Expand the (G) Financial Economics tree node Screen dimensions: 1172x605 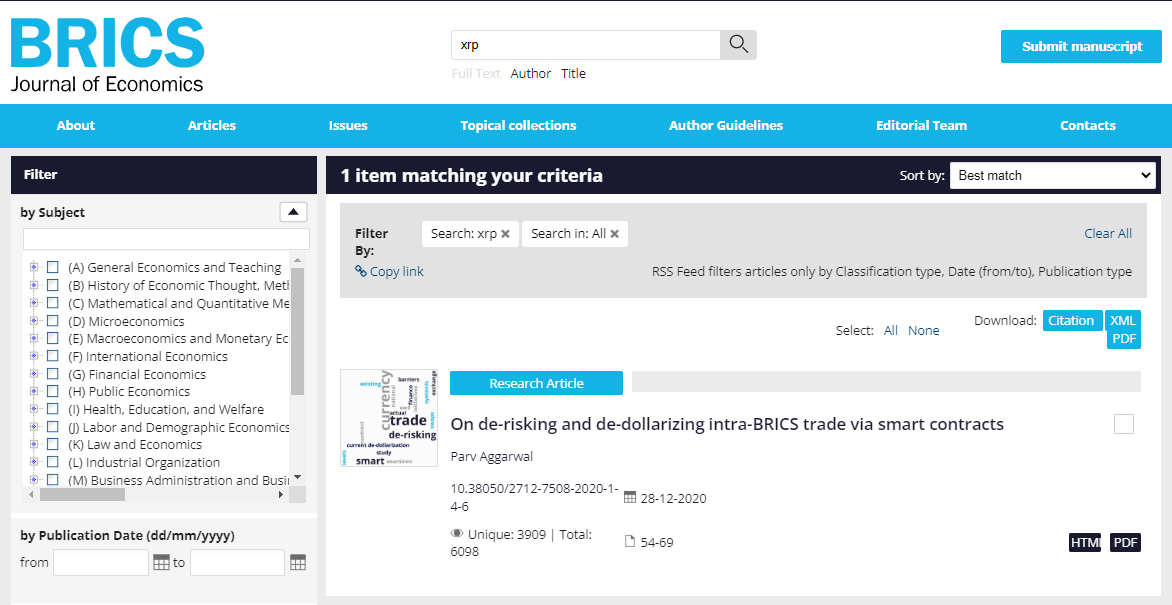click(x=33, y=374)
